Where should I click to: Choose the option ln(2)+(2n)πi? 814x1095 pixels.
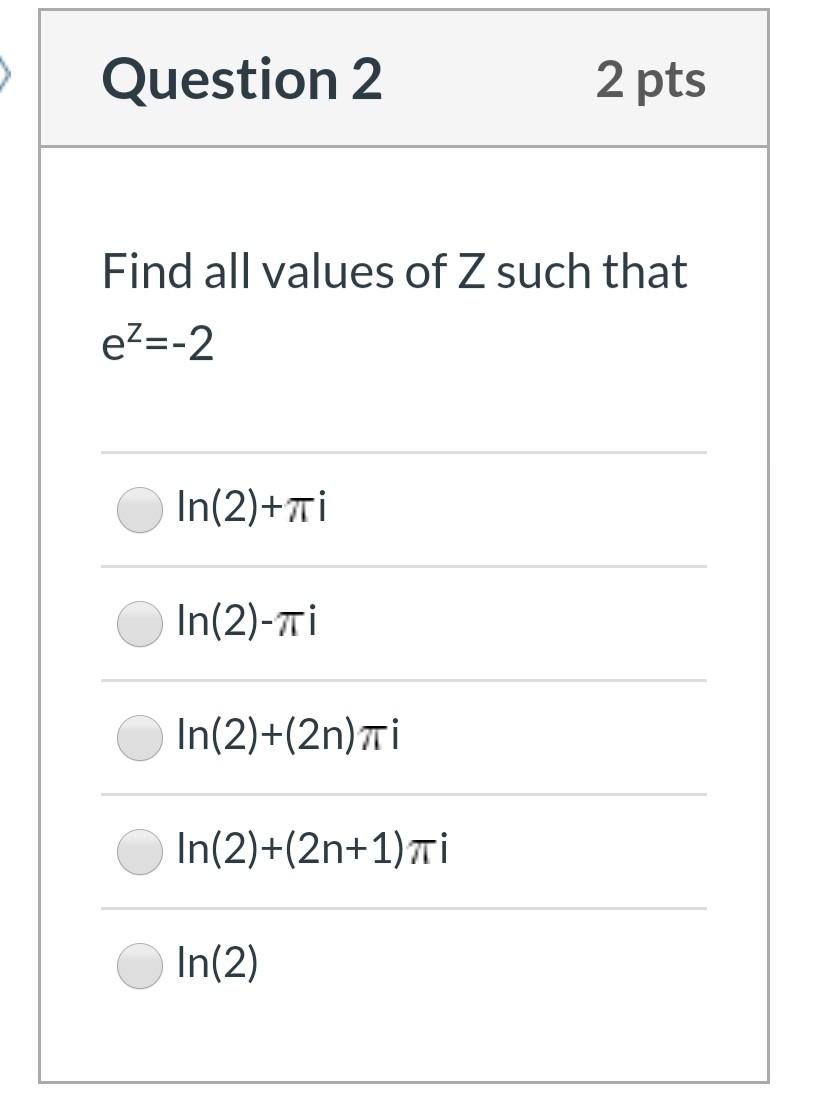click(140, 735)
